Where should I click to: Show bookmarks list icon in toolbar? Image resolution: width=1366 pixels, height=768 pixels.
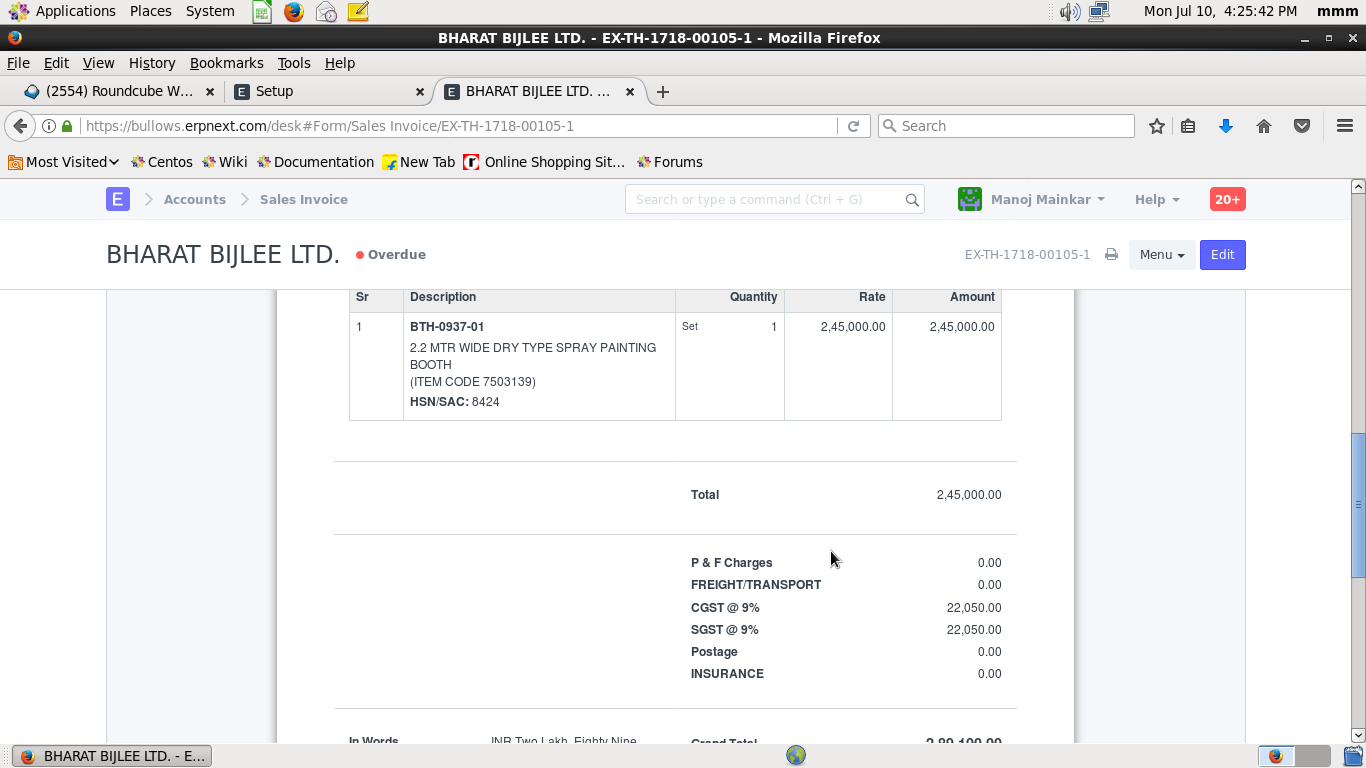1188,126
